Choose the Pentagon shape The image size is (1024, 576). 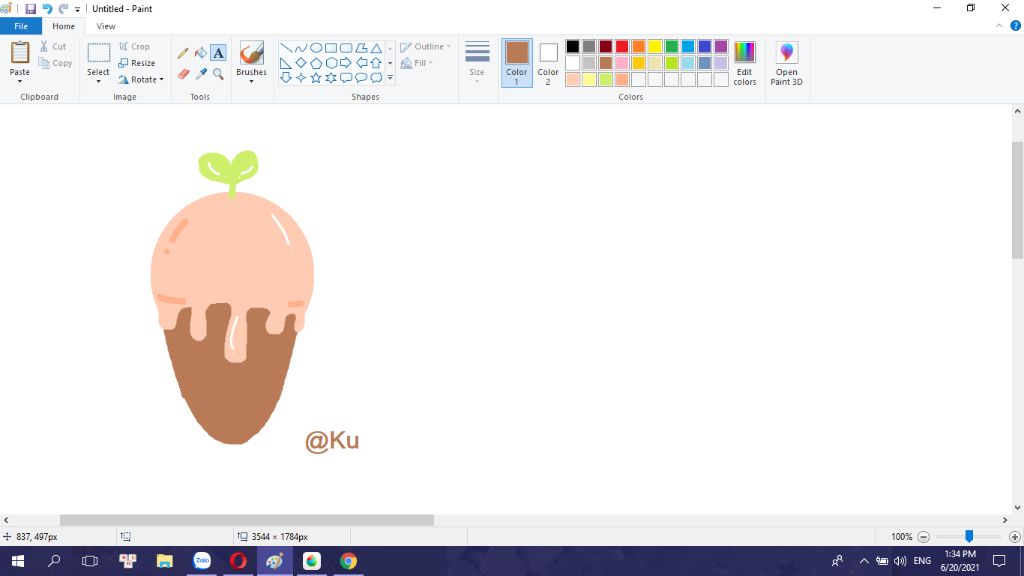point(315,63)
